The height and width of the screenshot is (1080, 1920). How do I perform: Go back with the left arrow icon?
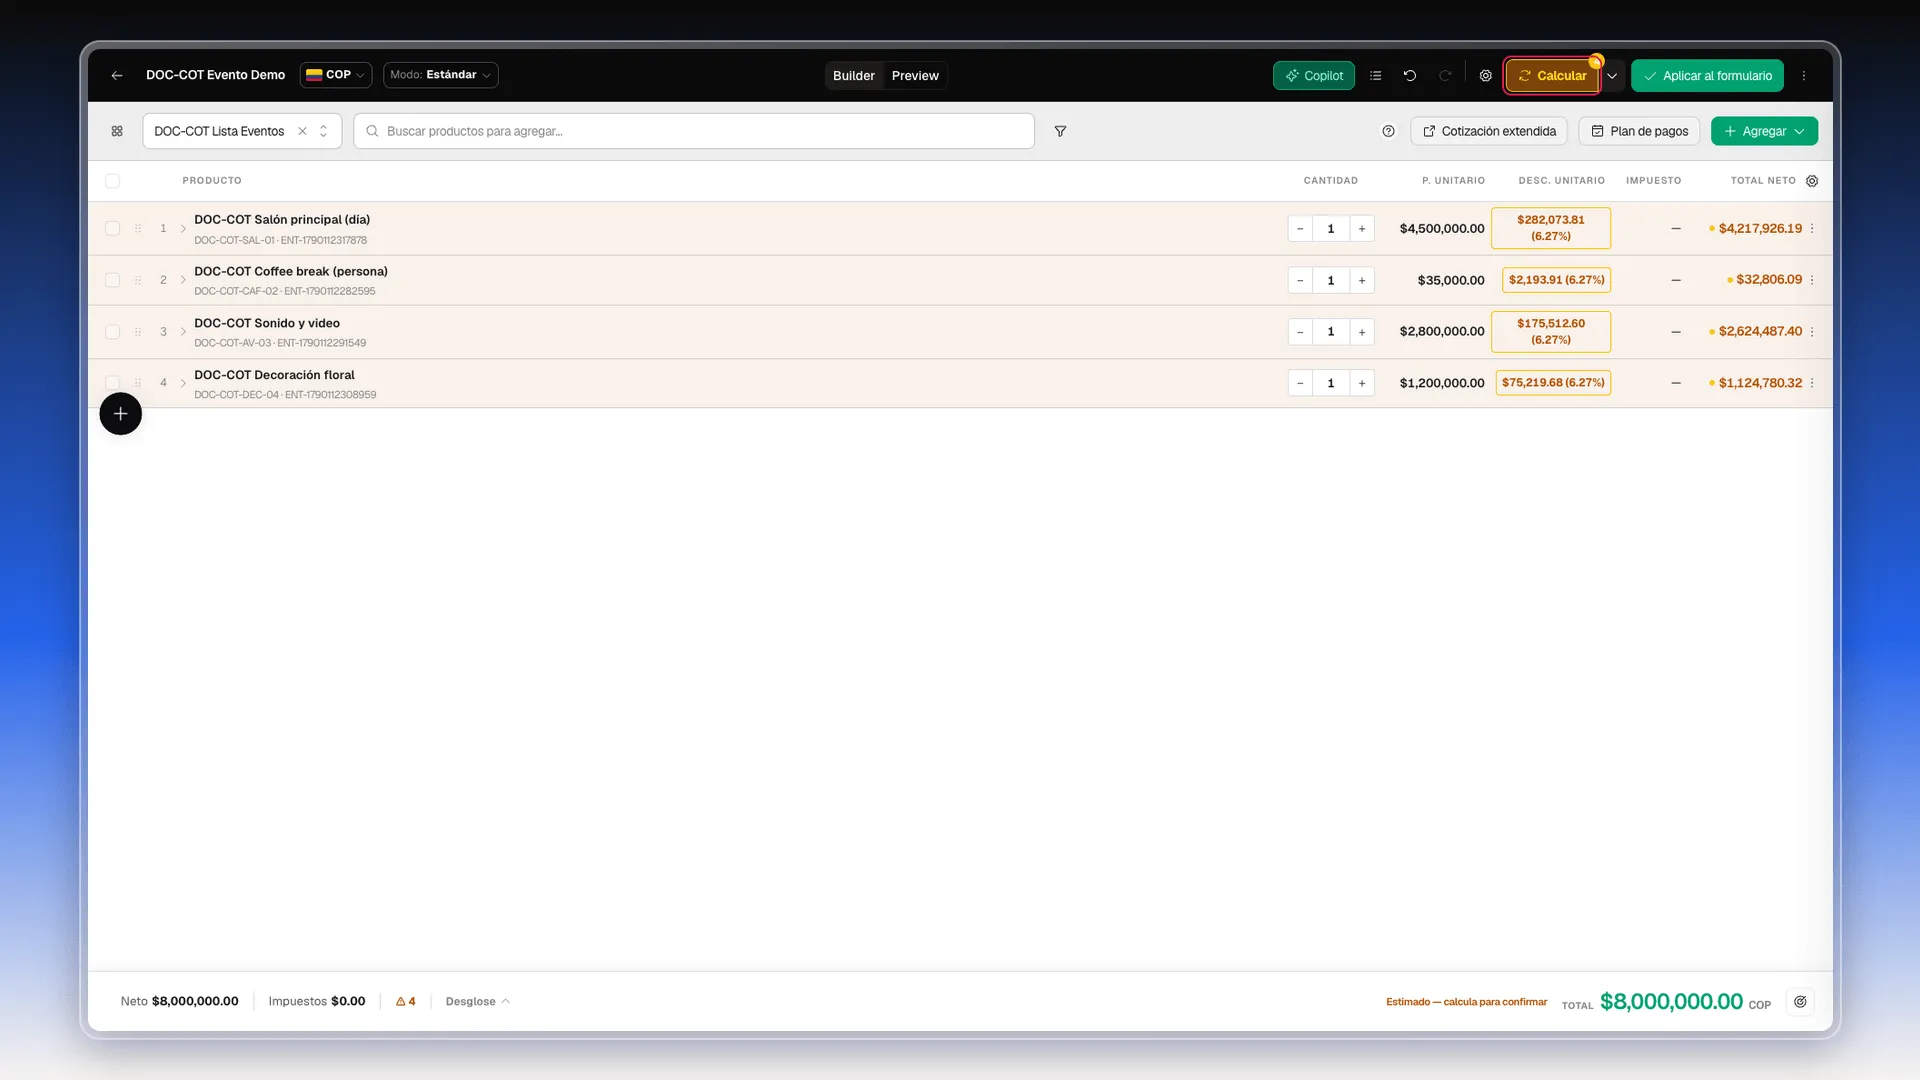[x=117, y=76]
